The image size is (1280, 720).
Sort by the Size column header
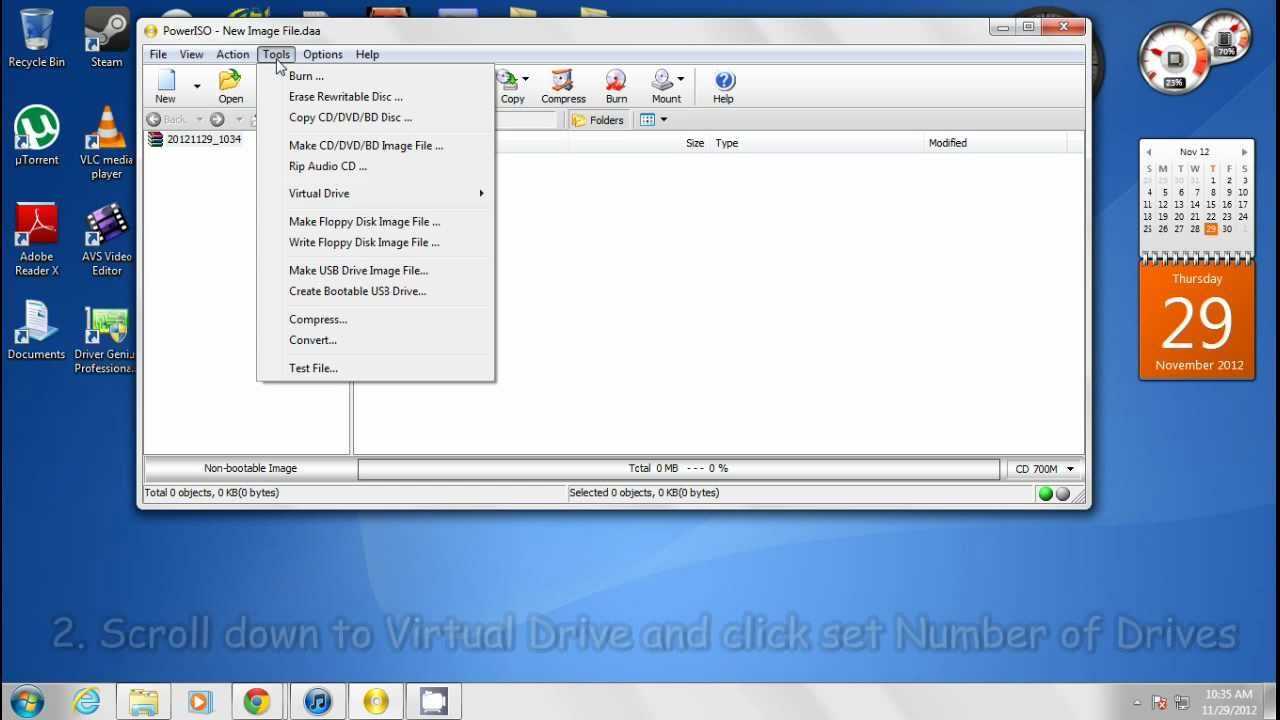pos(694,143)
